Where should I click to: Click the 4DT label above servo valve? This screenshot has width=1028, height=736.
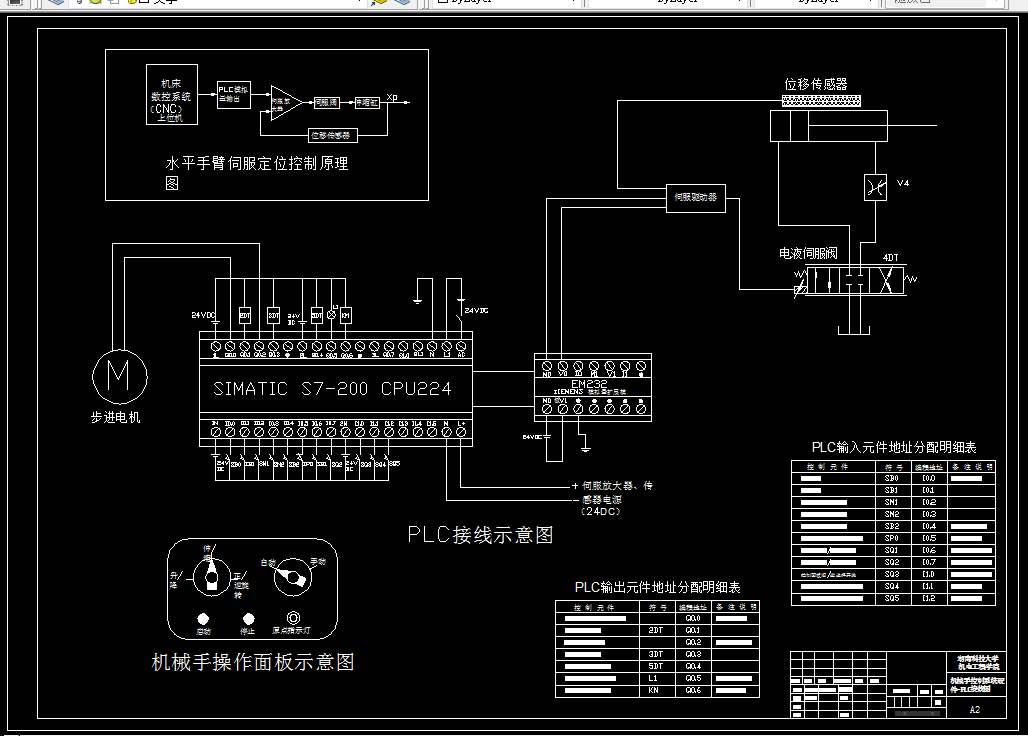890,258
